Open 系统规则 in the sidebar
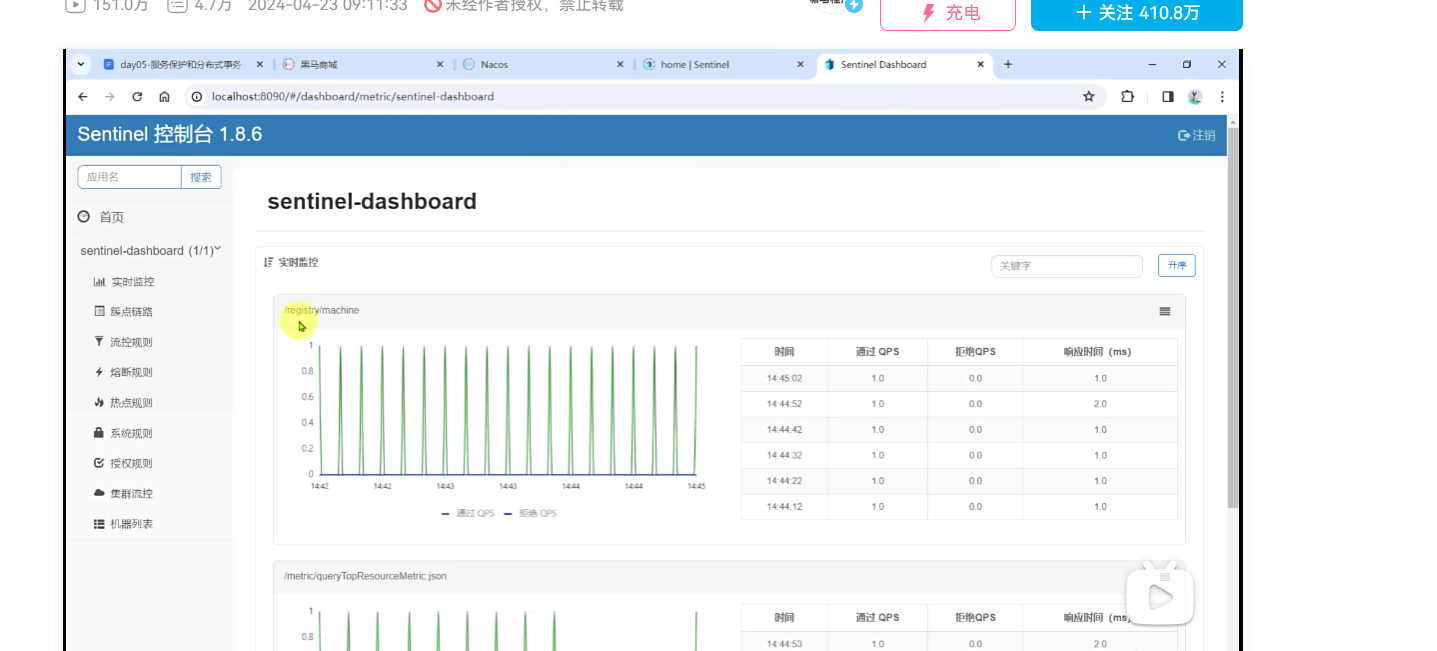Screen dimensions: 1437x651 [123, 433]
